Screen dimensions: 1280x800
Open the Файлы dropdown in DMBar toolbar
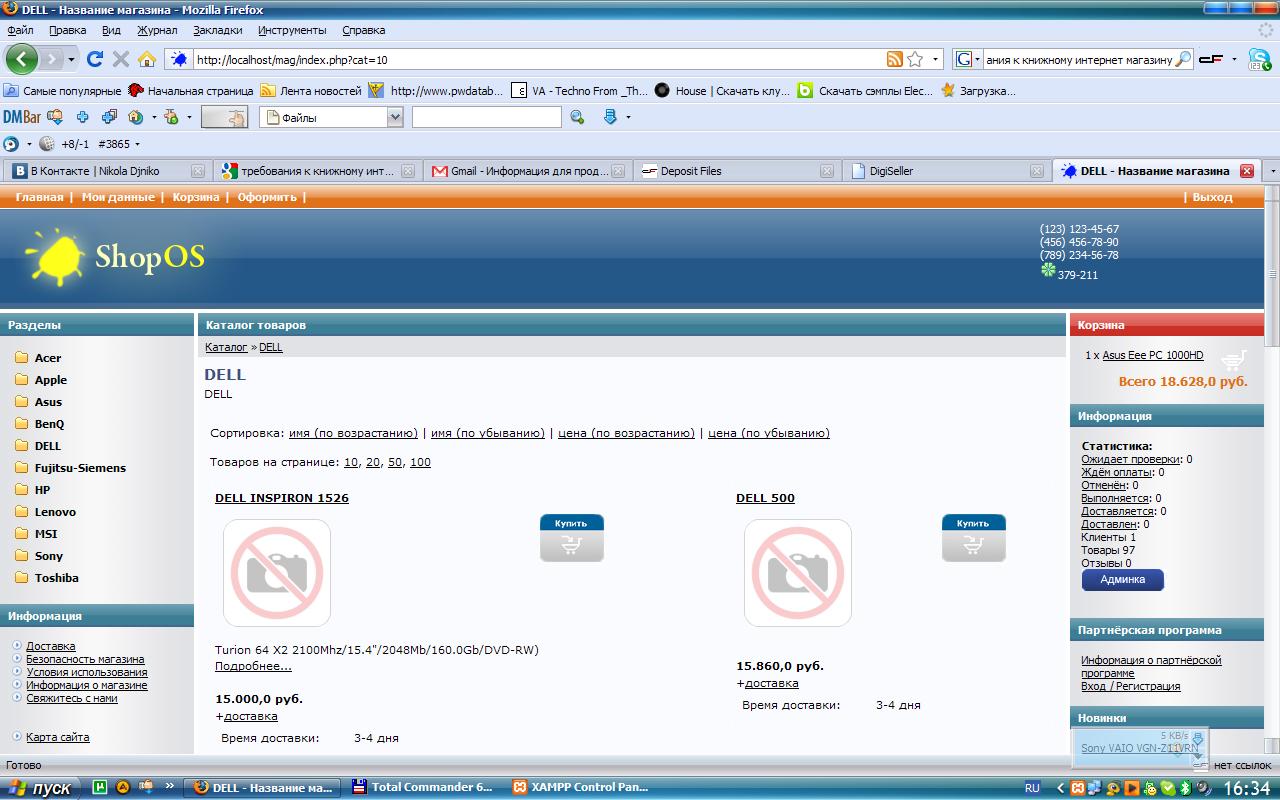(394, 118)
